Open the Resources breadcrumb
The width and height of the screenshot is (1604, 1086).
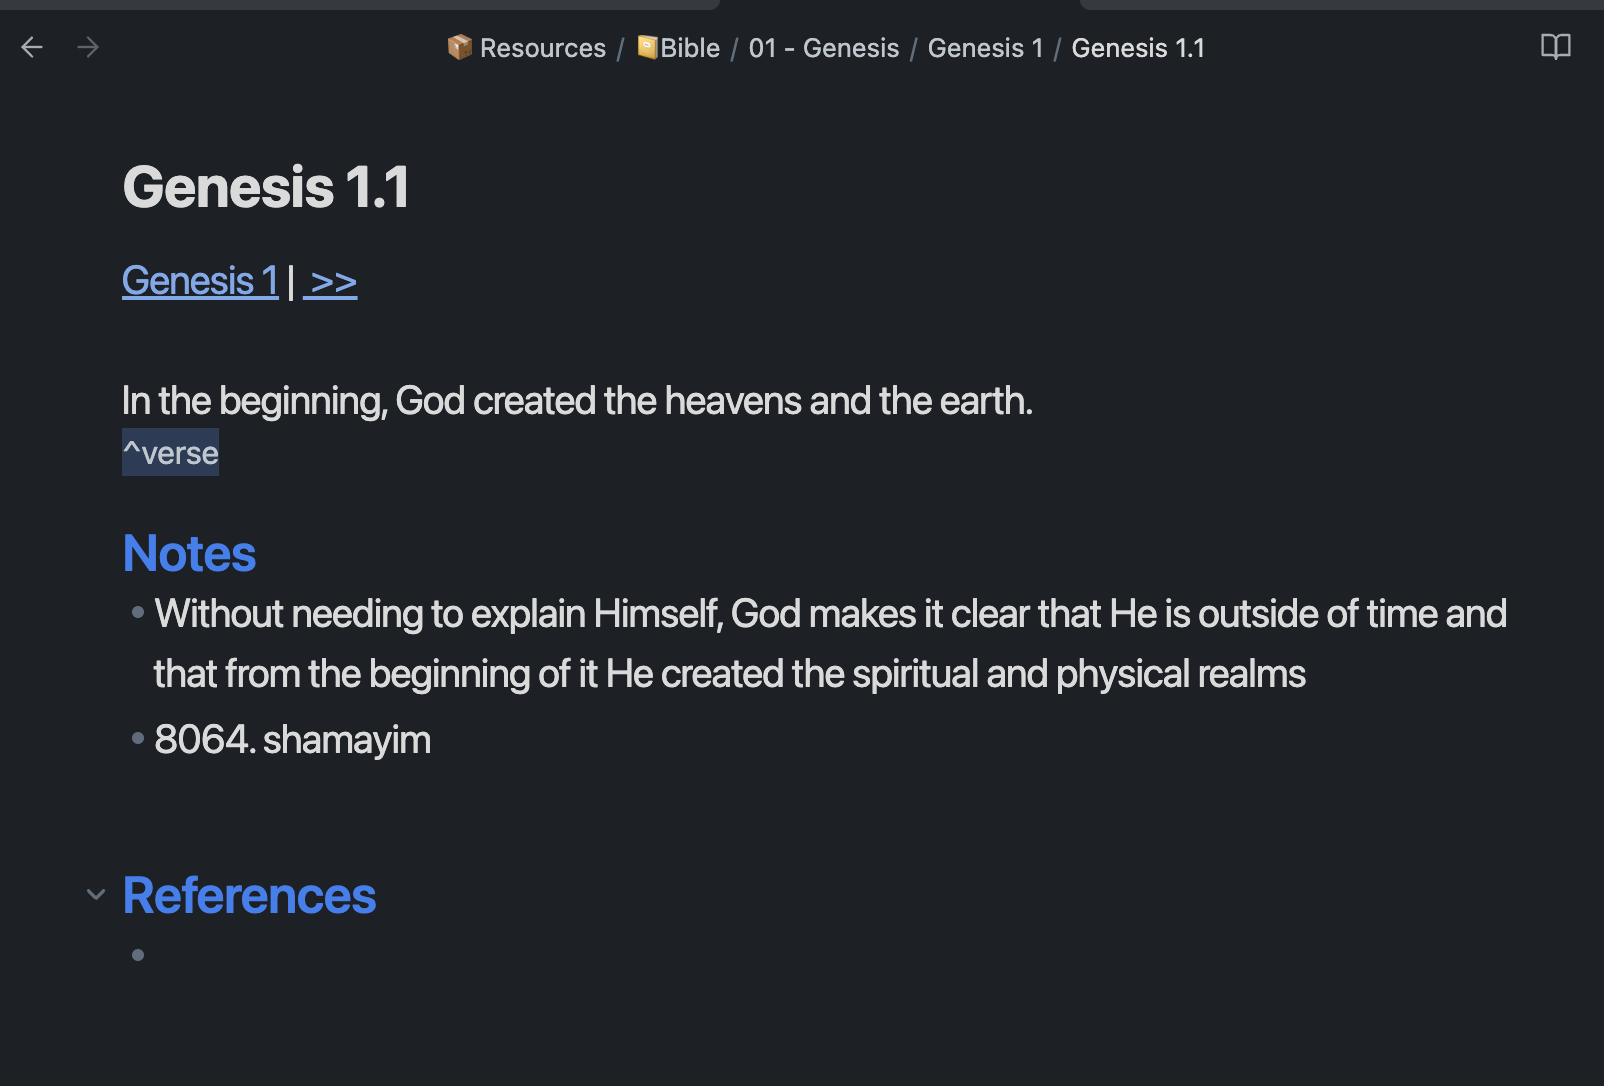[543, 47]
